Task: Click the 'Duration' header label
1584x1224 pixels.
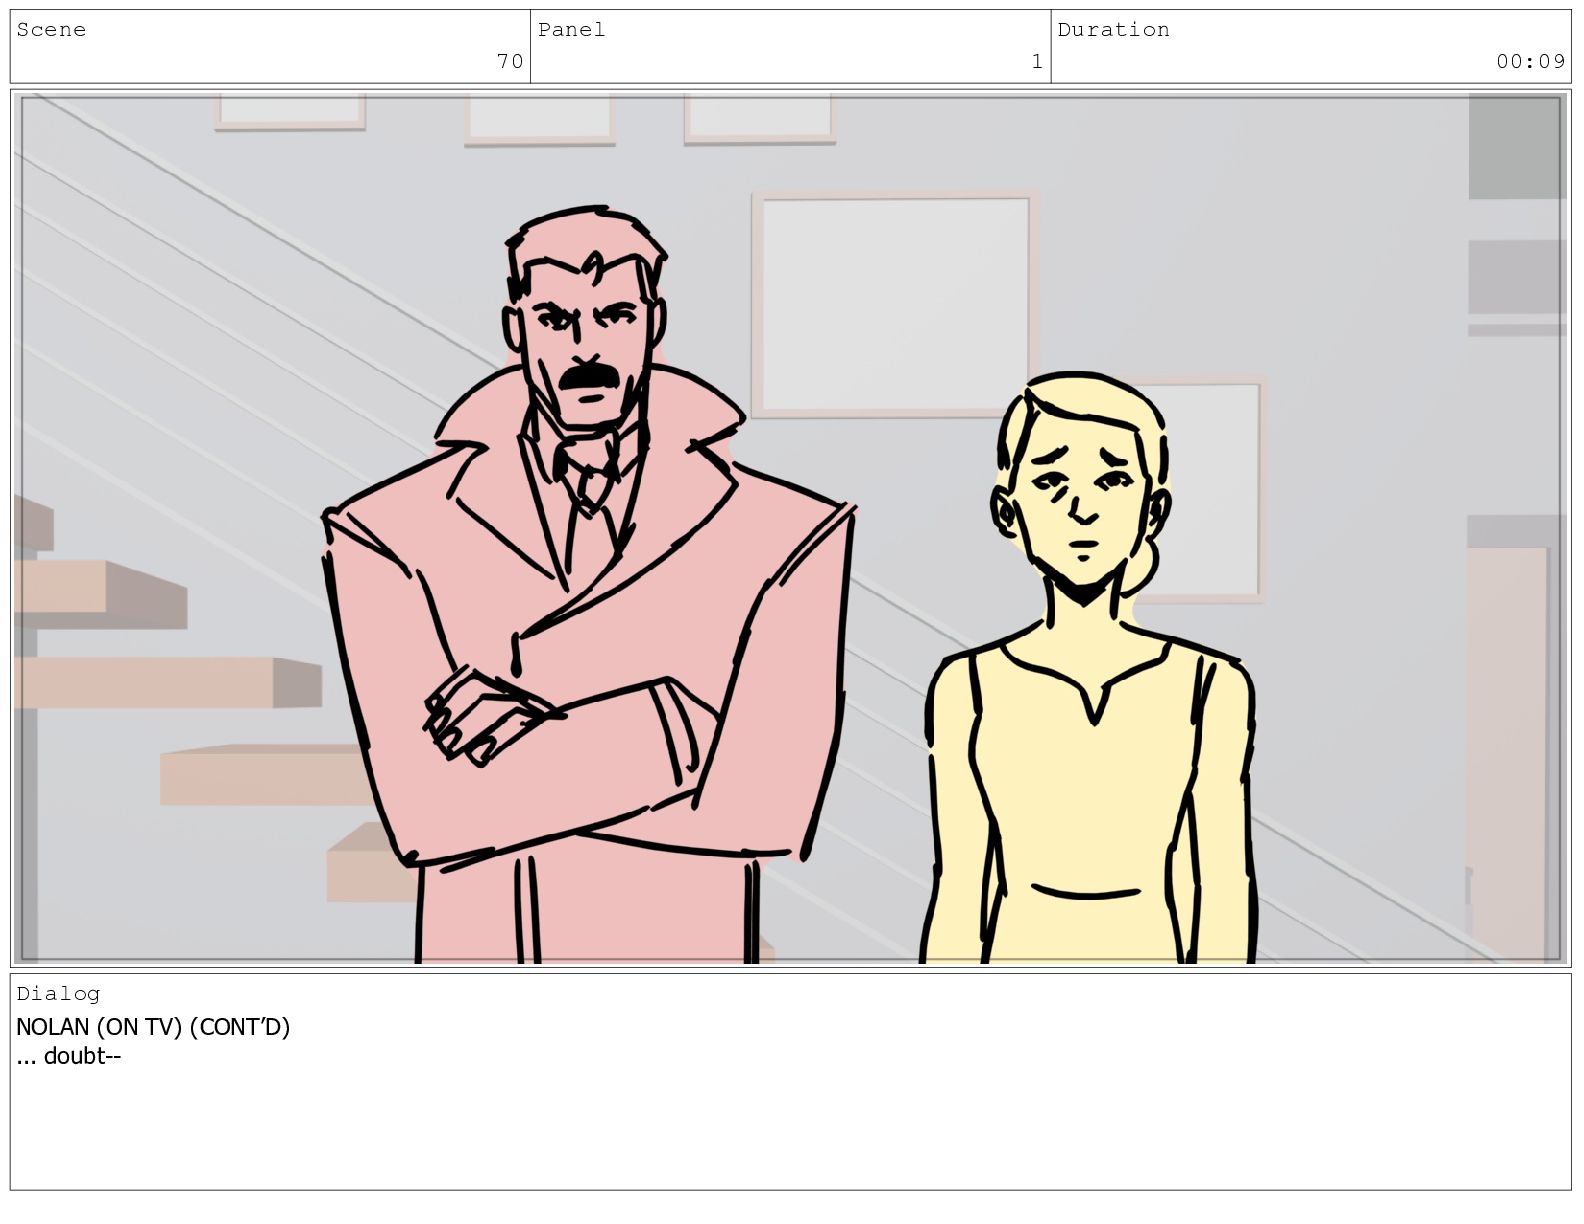Action: click(x=1113, y=30)
